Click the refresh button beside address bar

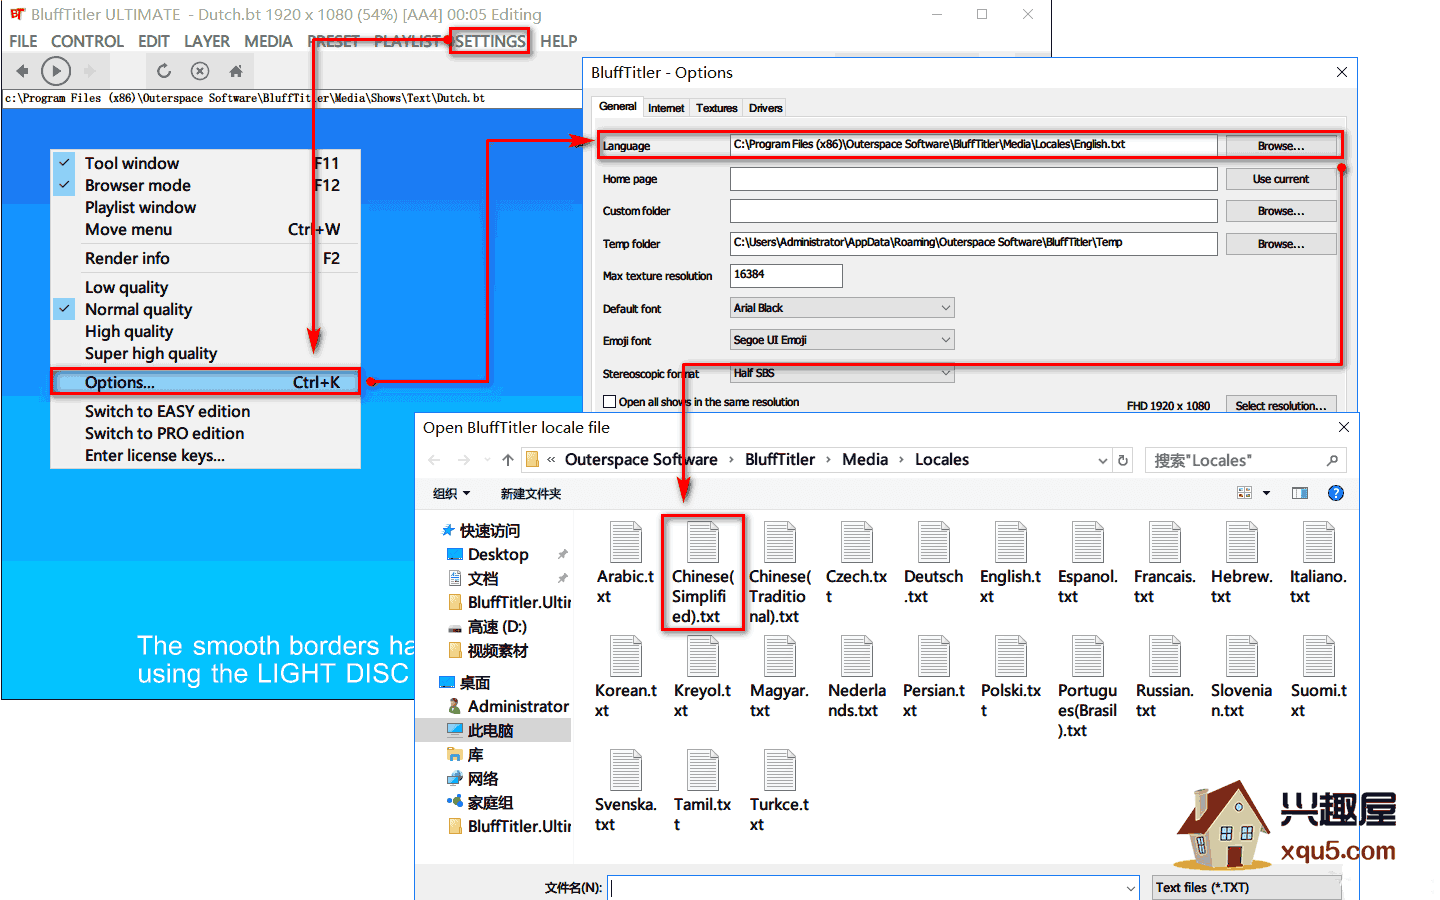point(1123,460)
